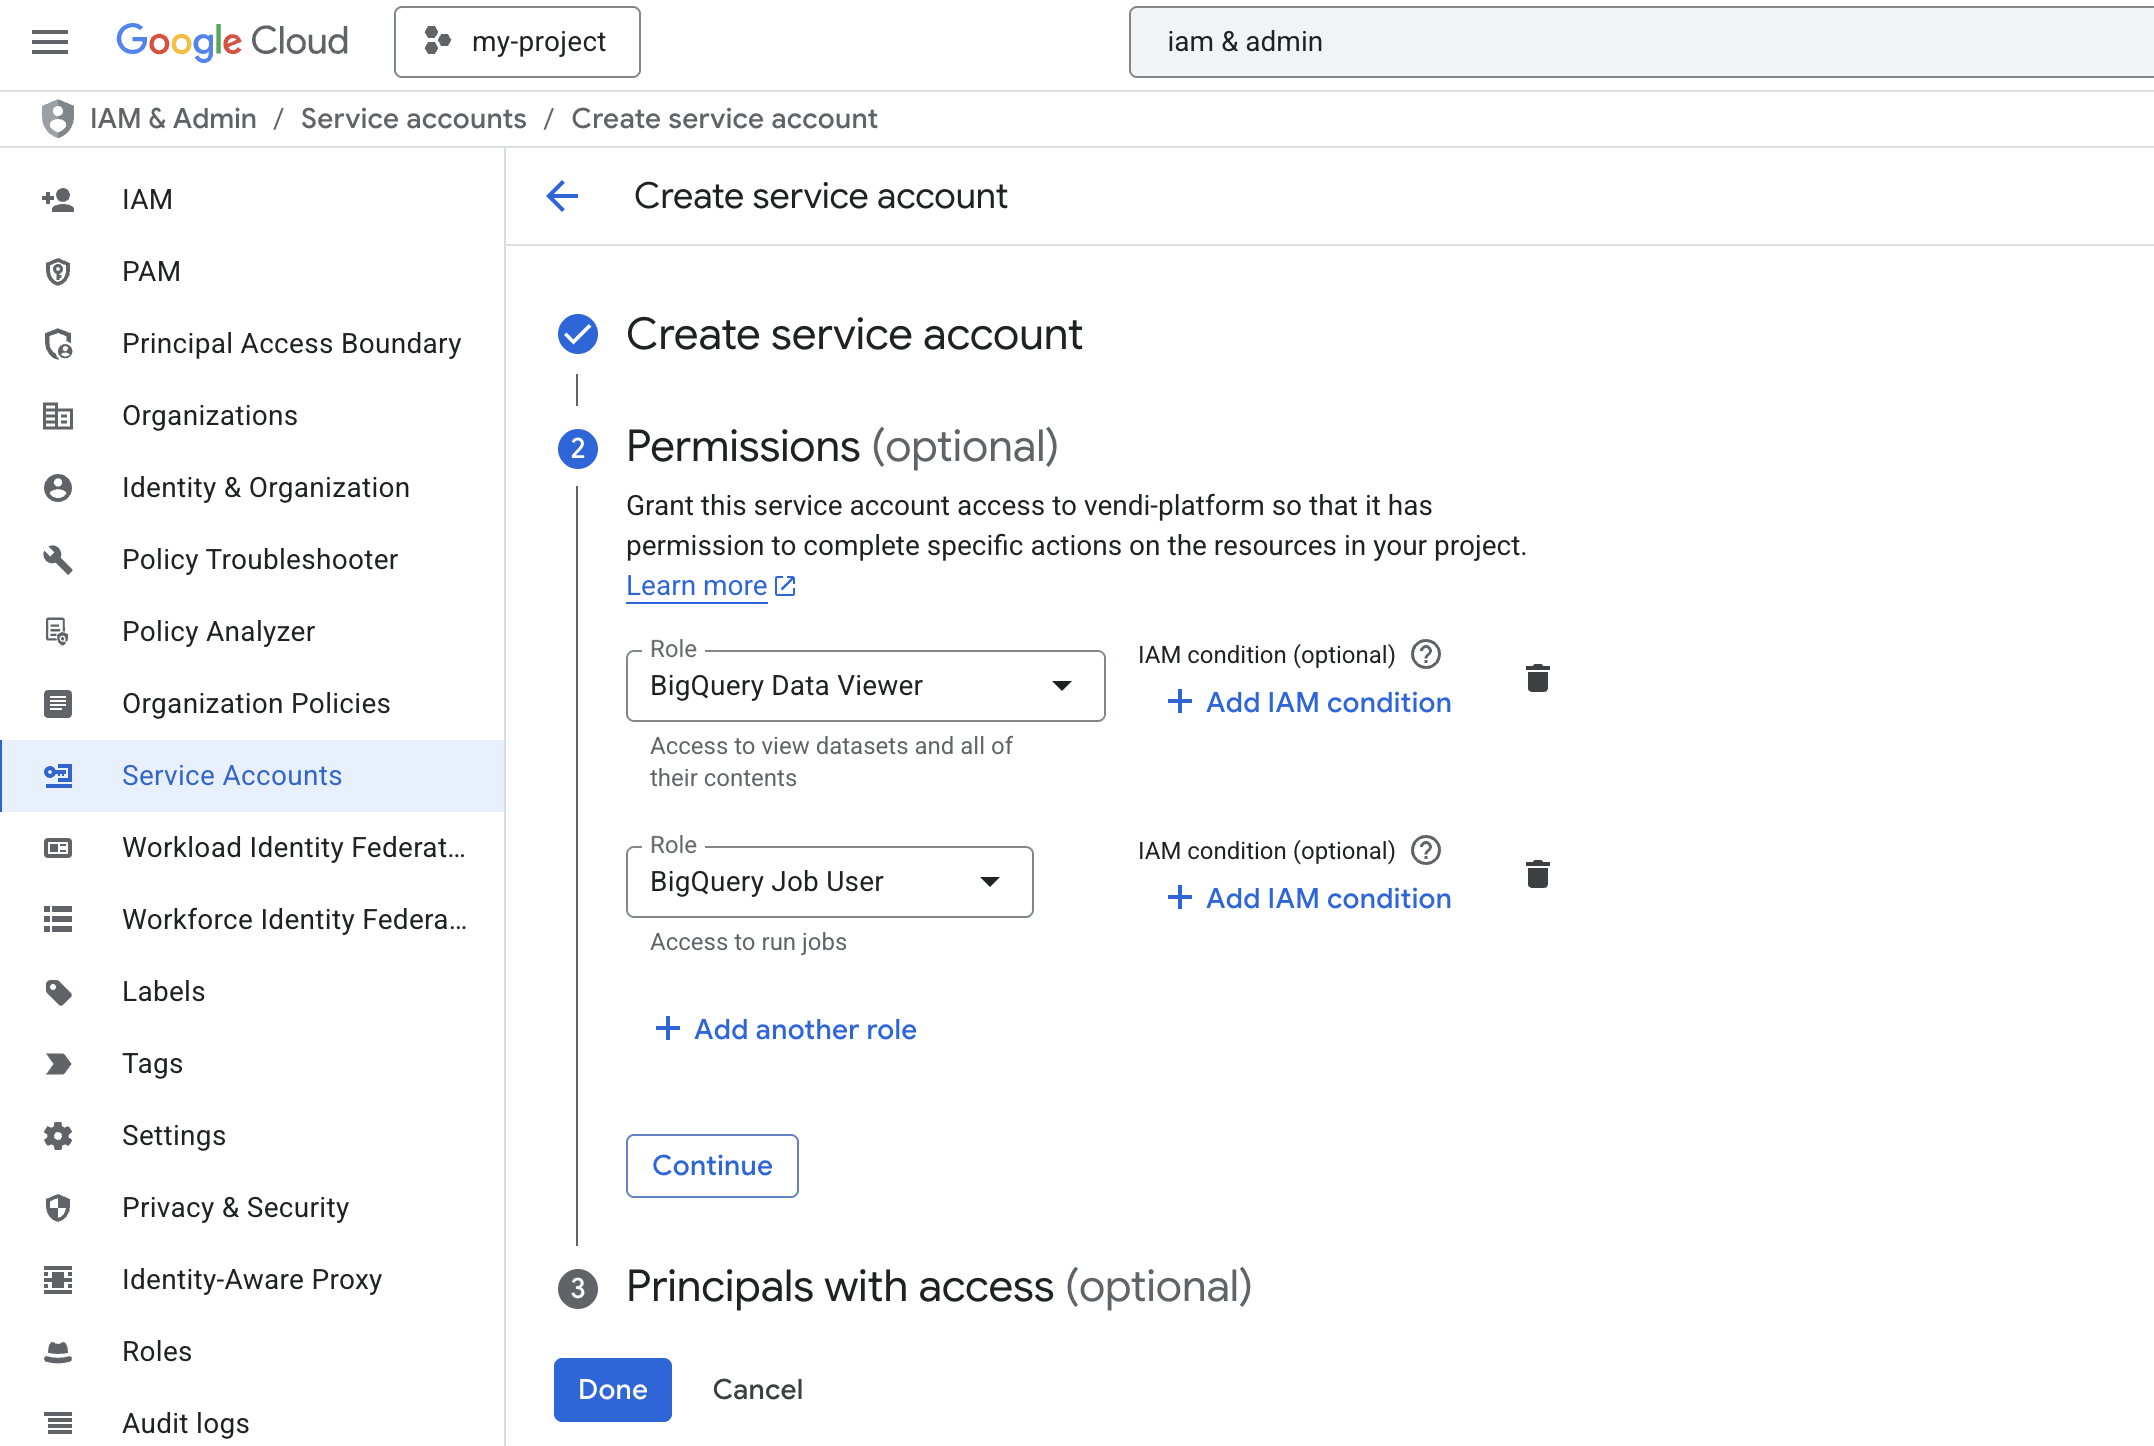Open the my-project project selector
This screenshot has height=1446, width=2154.
pyautogui.click(x=517, y=41)
